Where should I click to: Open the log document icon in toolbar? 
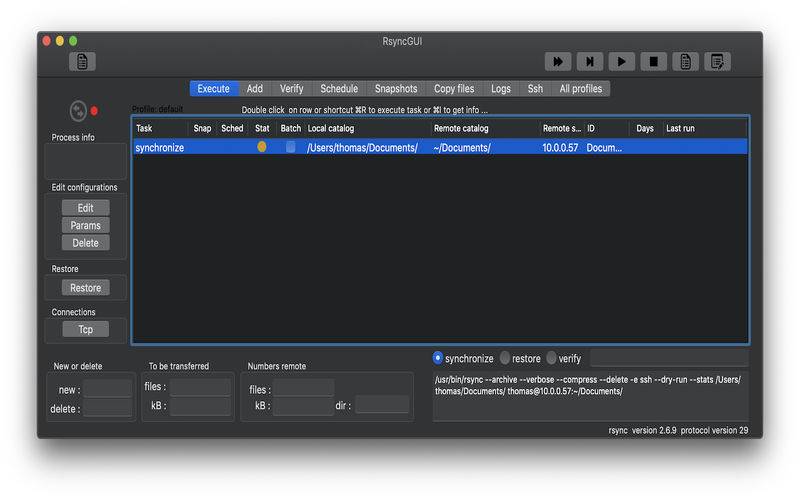click(686, 62)
